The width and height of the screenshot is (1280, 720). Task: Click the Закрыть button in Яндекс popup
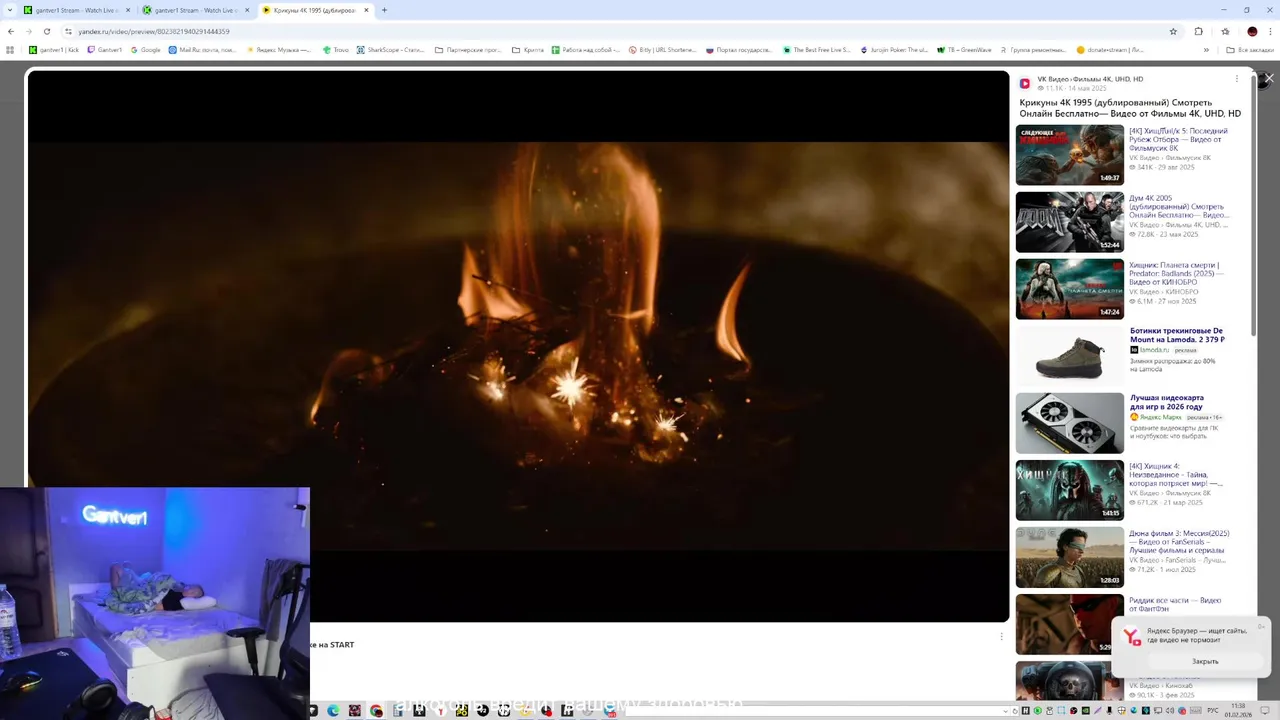point(1205,661)
